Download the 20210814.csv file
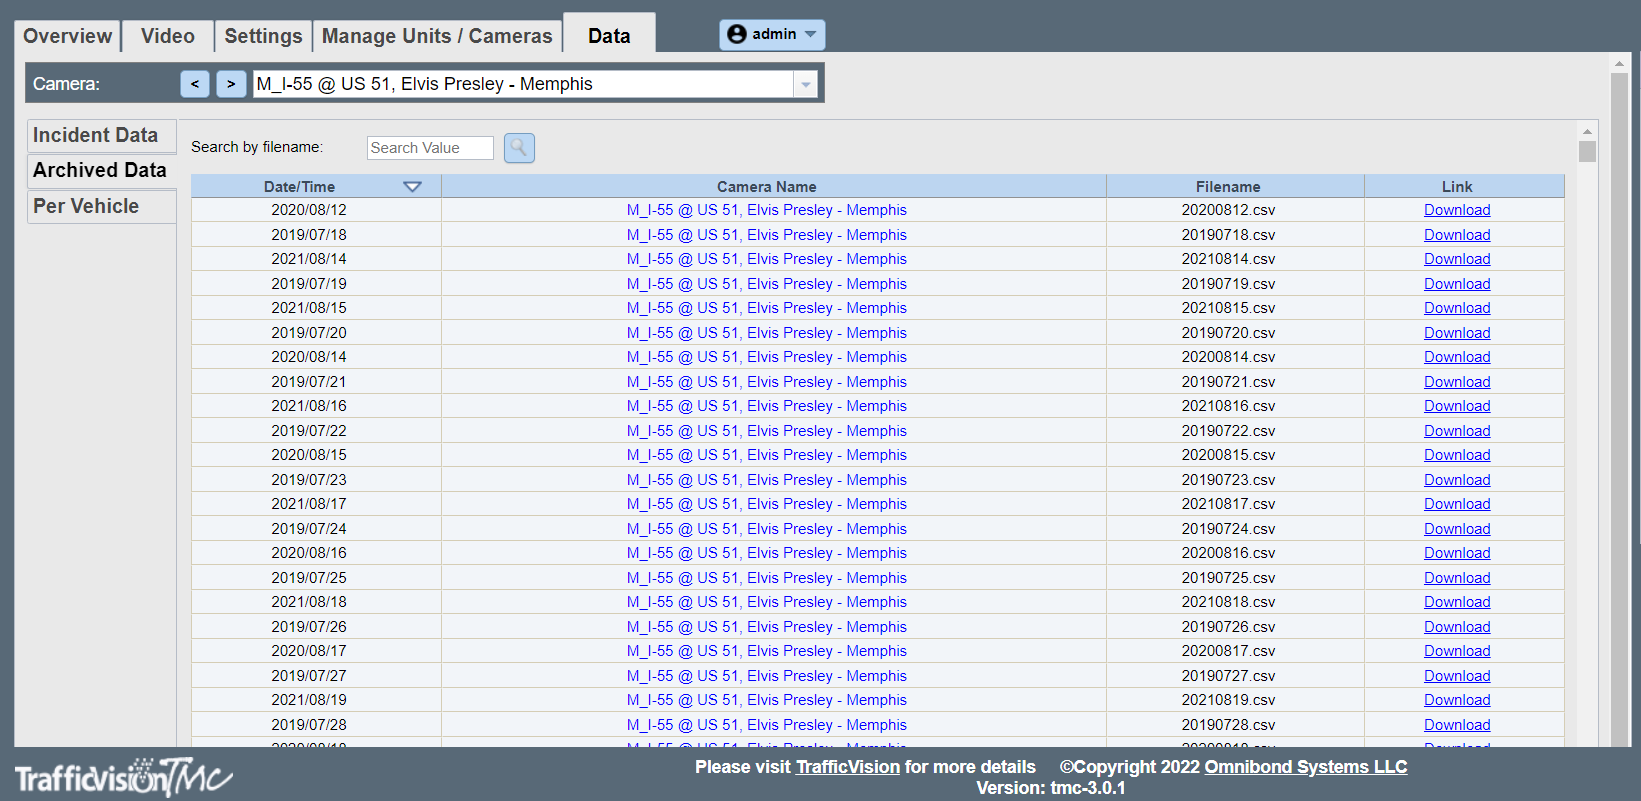 point(1457,259)
